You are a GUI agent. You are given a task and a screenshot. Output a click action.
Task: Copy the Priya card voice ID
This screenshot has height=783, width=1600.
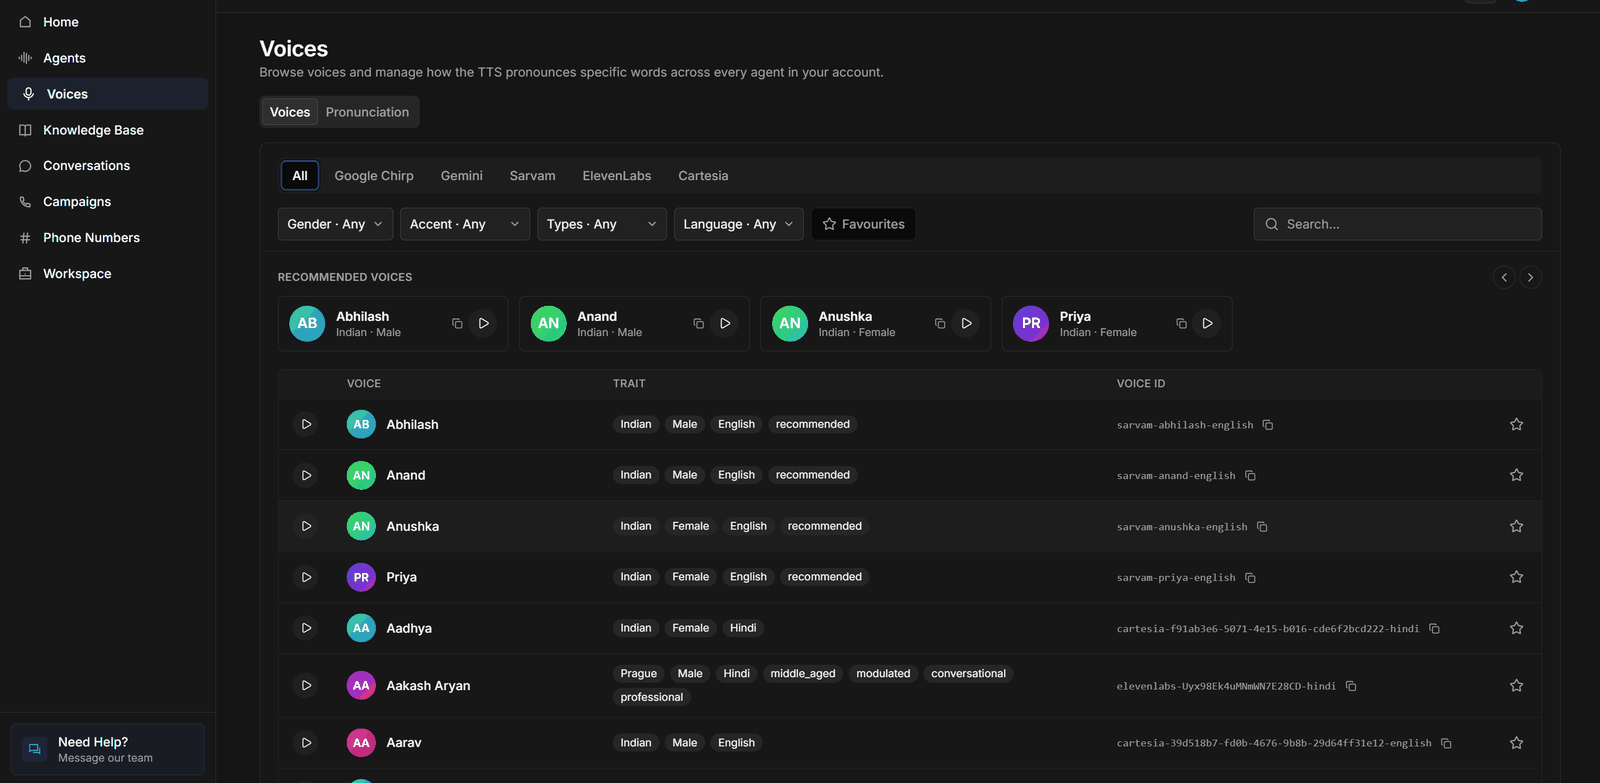[1181, 323]
